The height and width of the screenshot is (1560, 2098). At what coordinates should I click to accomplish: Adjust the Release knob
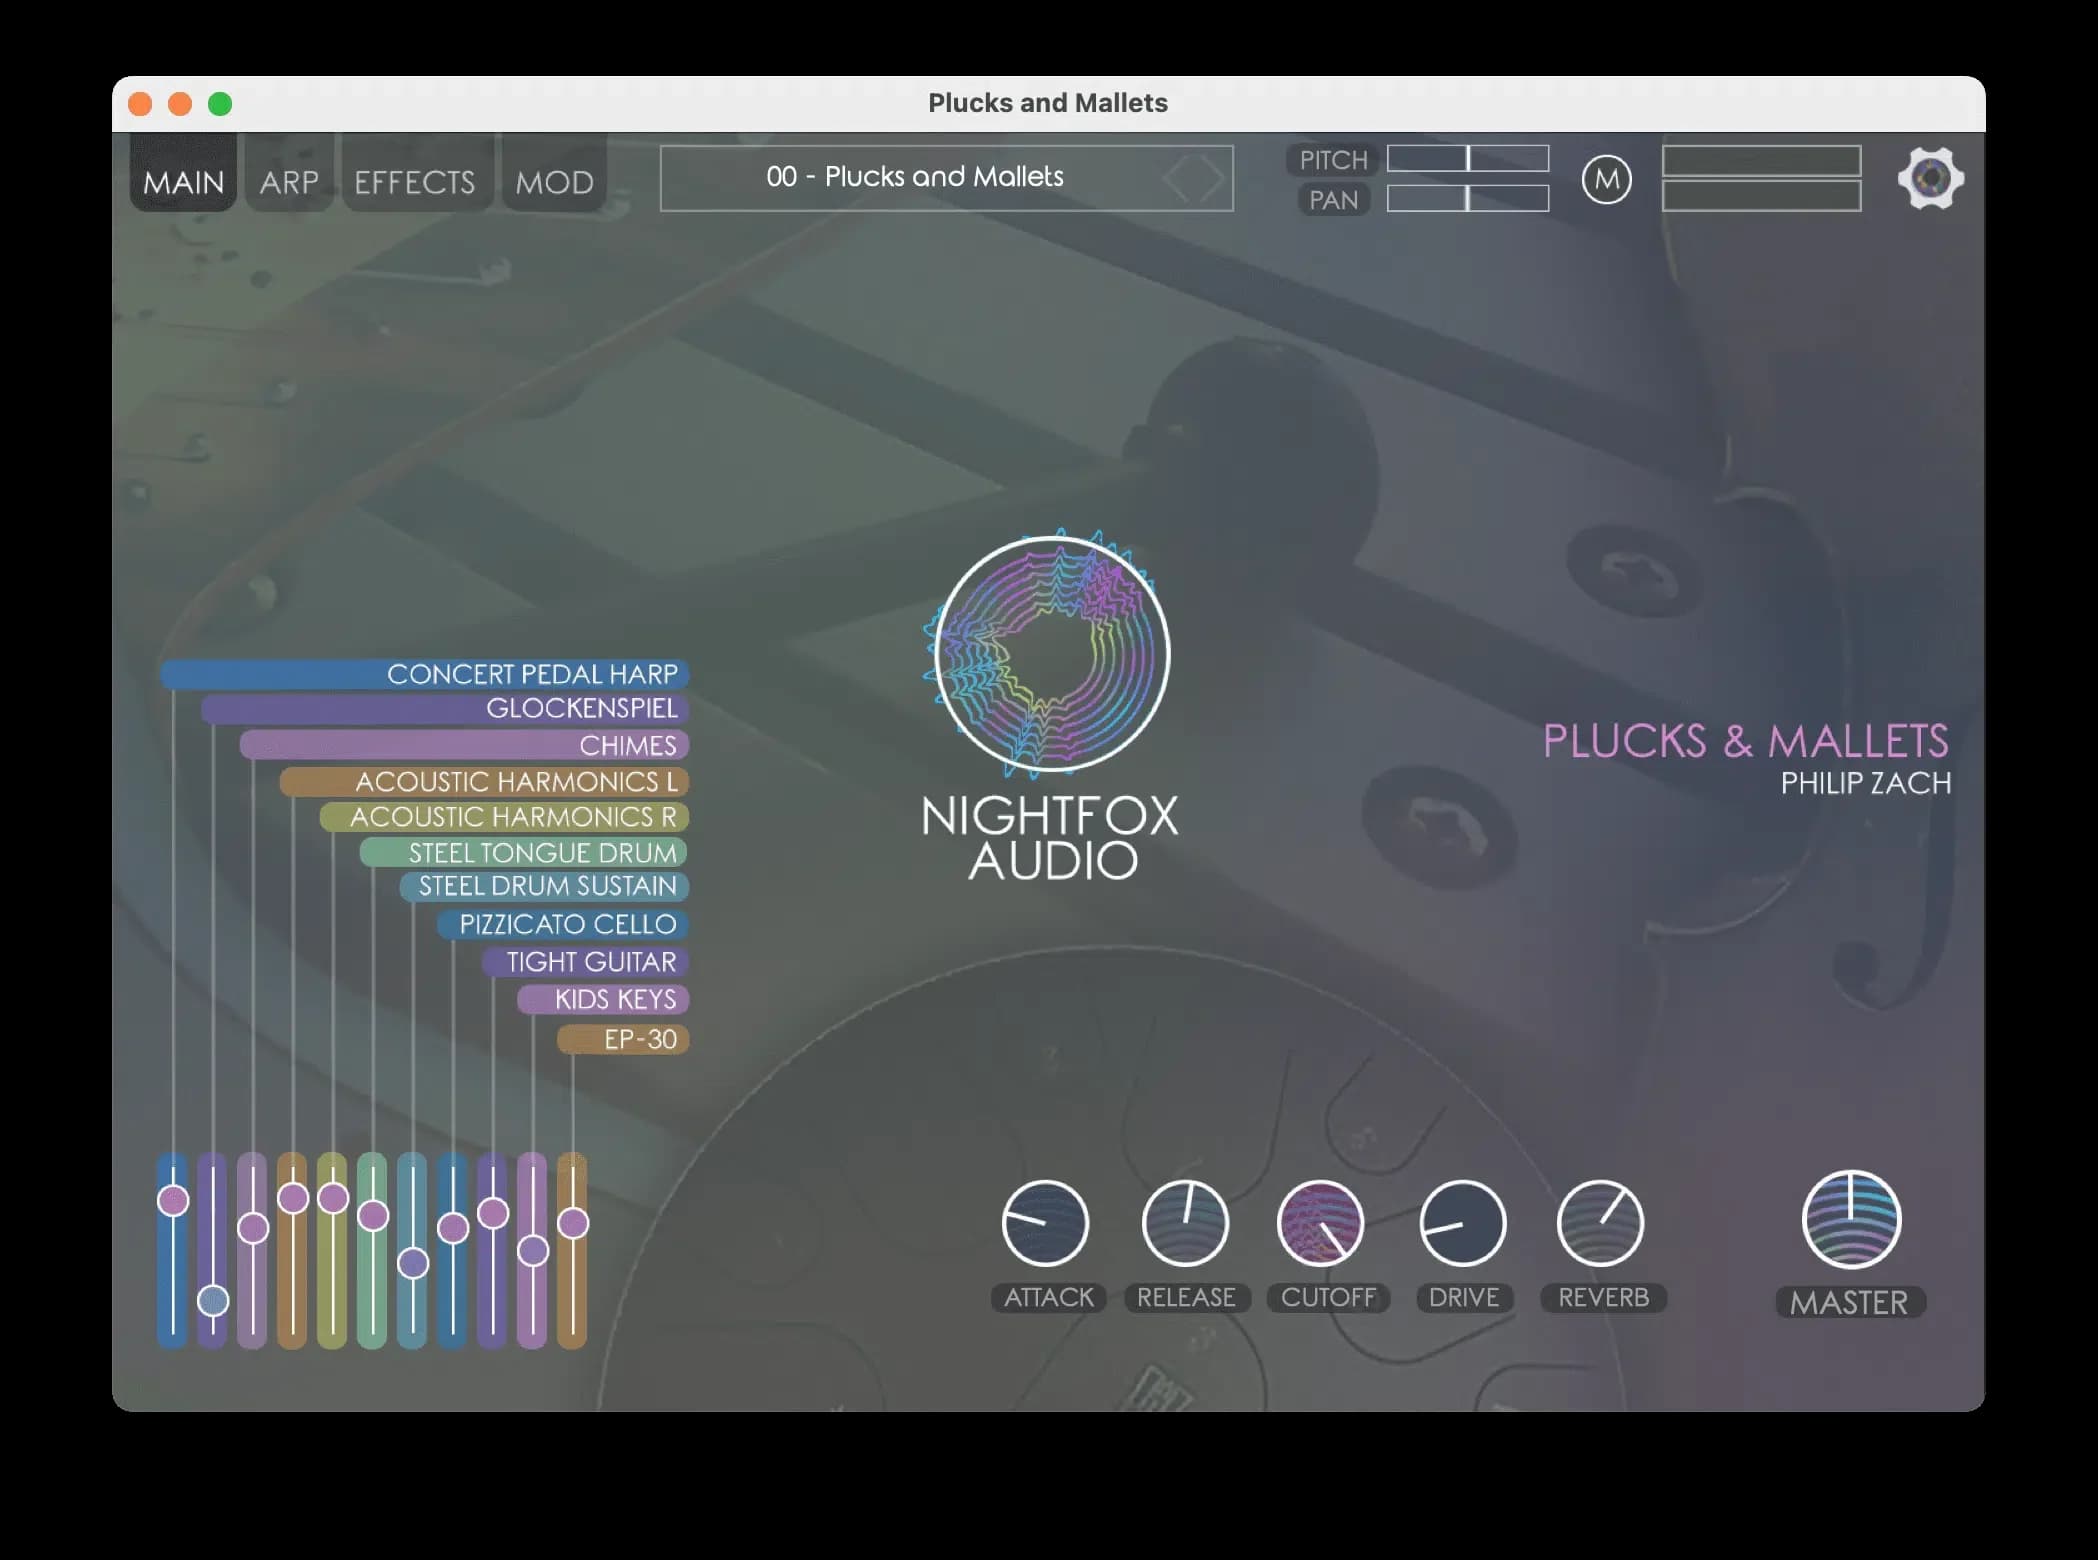point(1184,1222)
